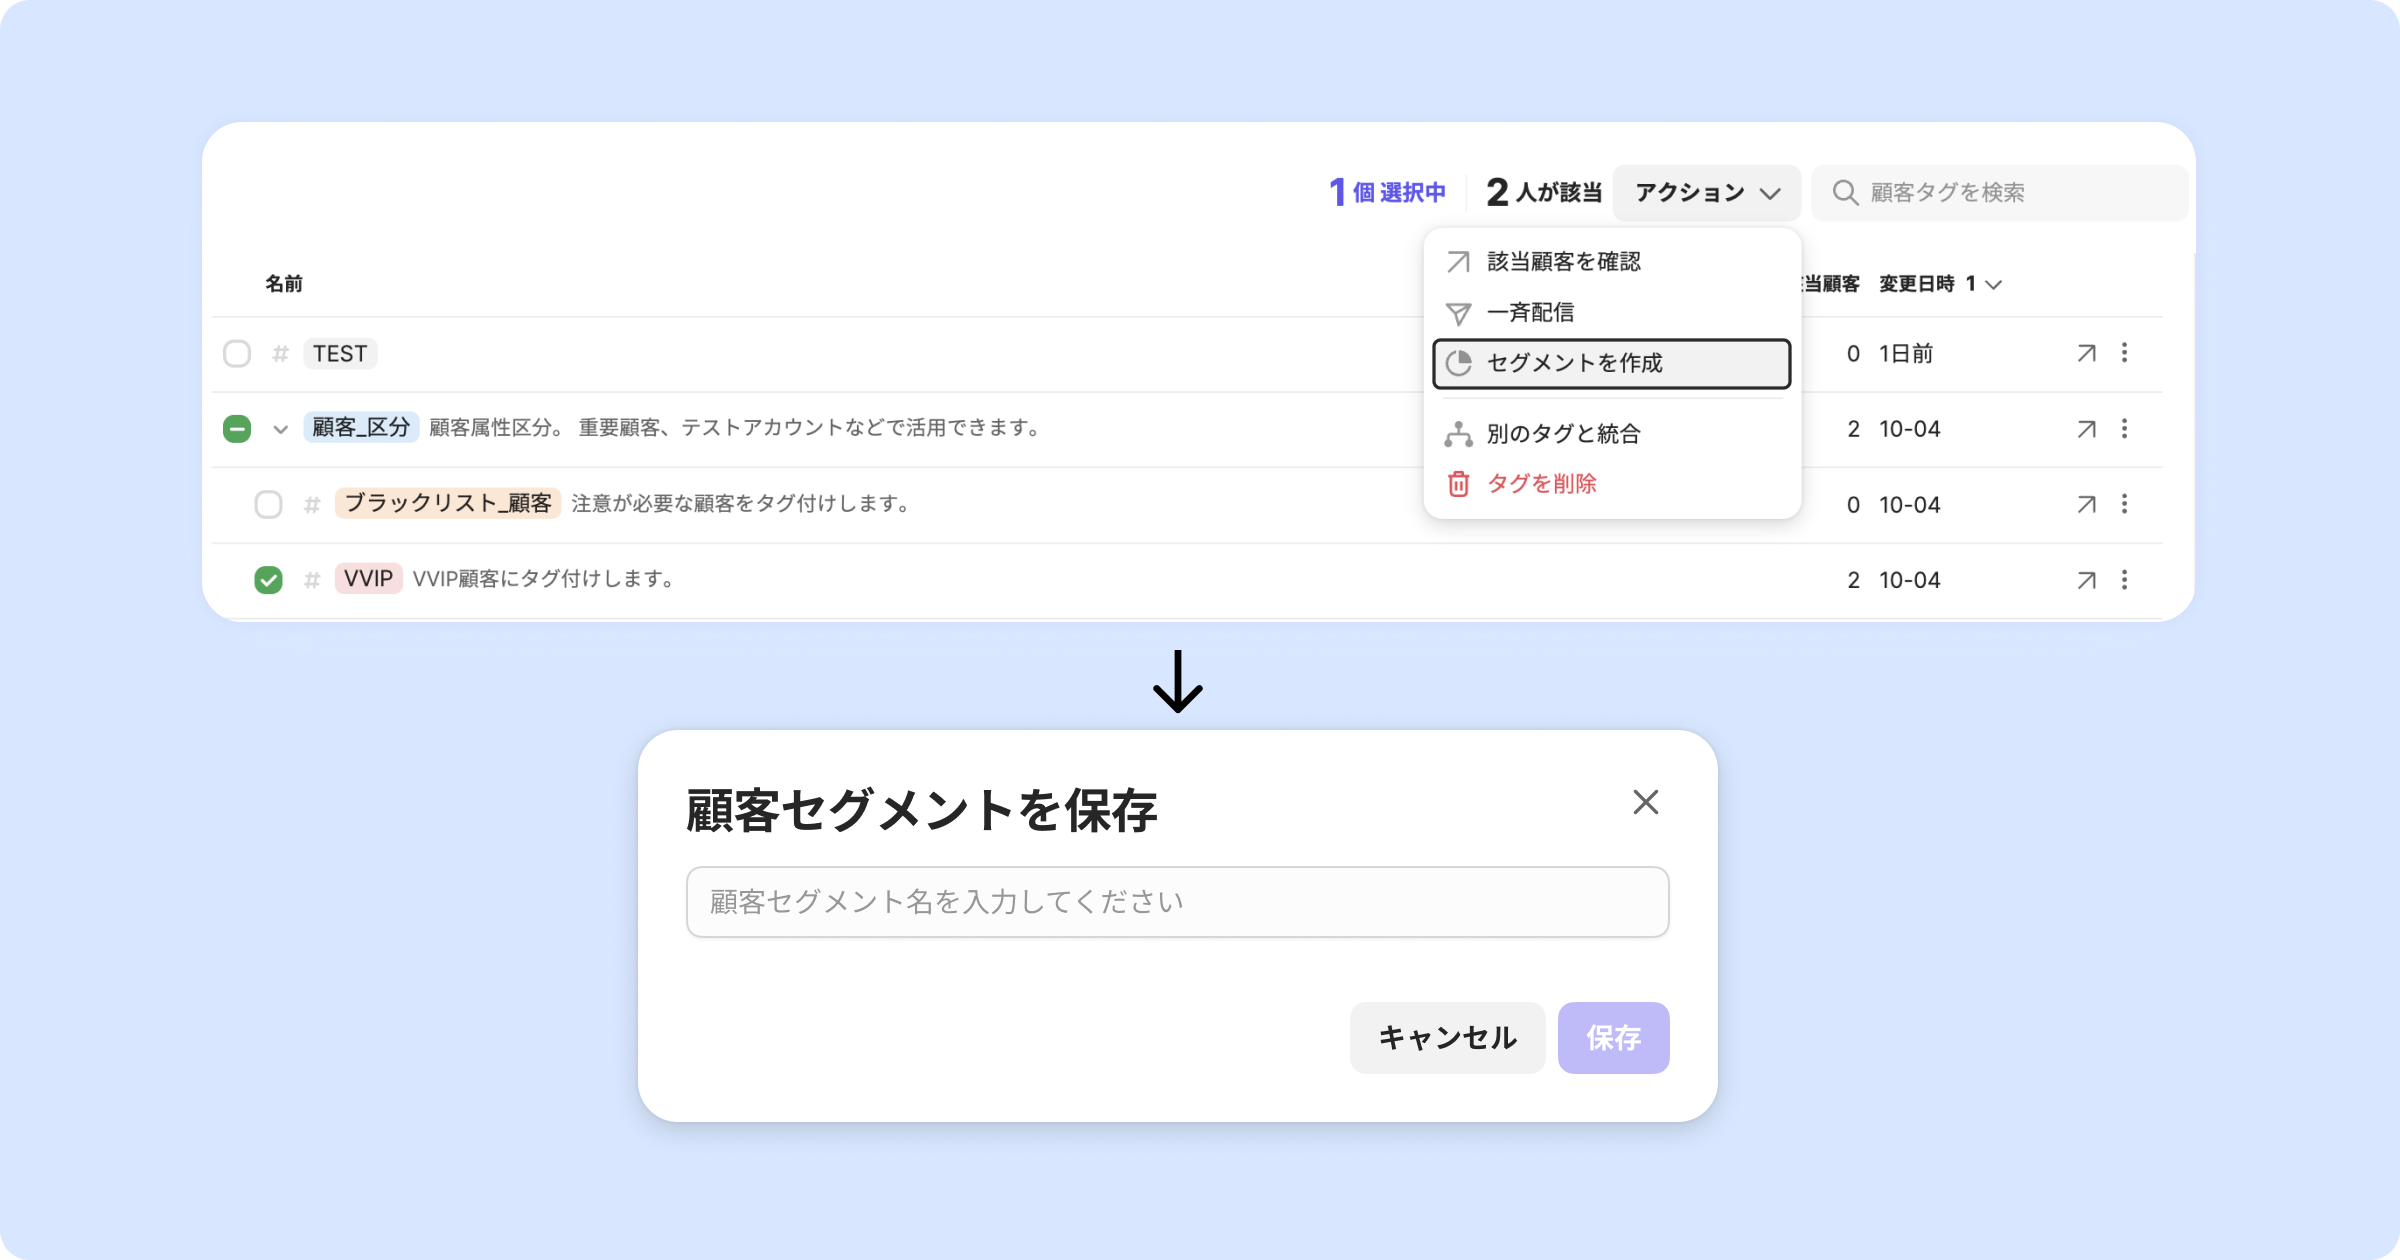The height and width of the screenshot is (1260, 2400).
Task: Open the three-dot menu for the TEST row
Action: [2124, 353]
